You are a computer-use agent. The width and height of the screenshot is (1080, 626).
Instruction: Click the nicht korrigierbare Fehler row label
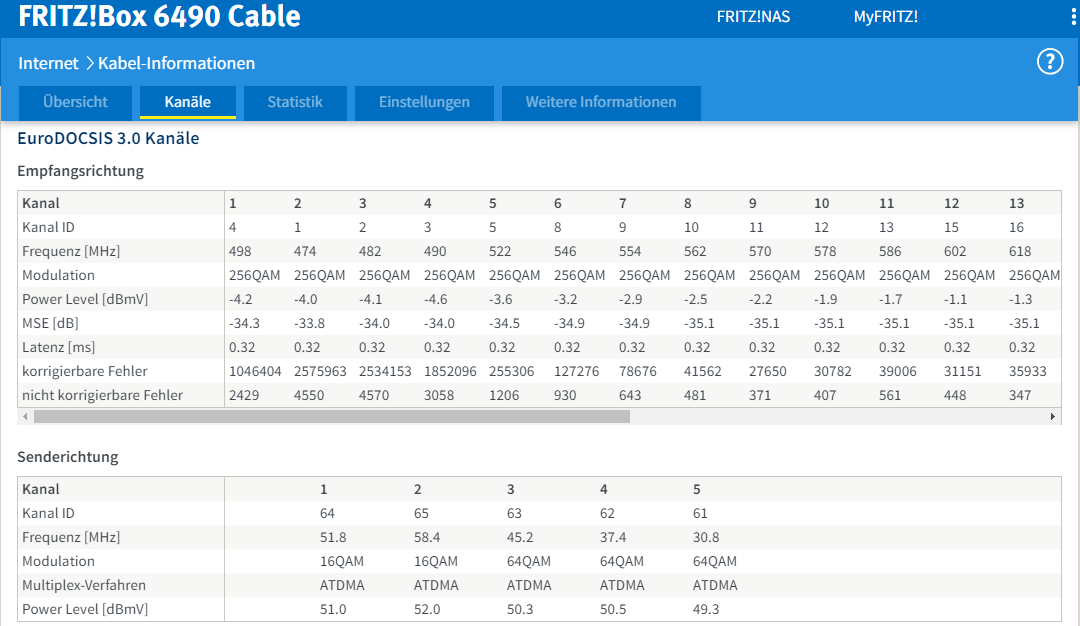[x=103, y=395]
